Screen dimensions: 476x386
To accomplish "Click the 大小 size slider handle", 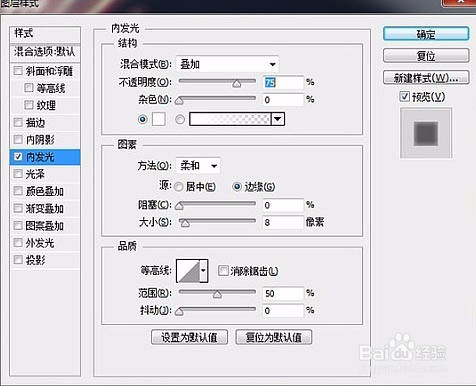I will (185, 223).
